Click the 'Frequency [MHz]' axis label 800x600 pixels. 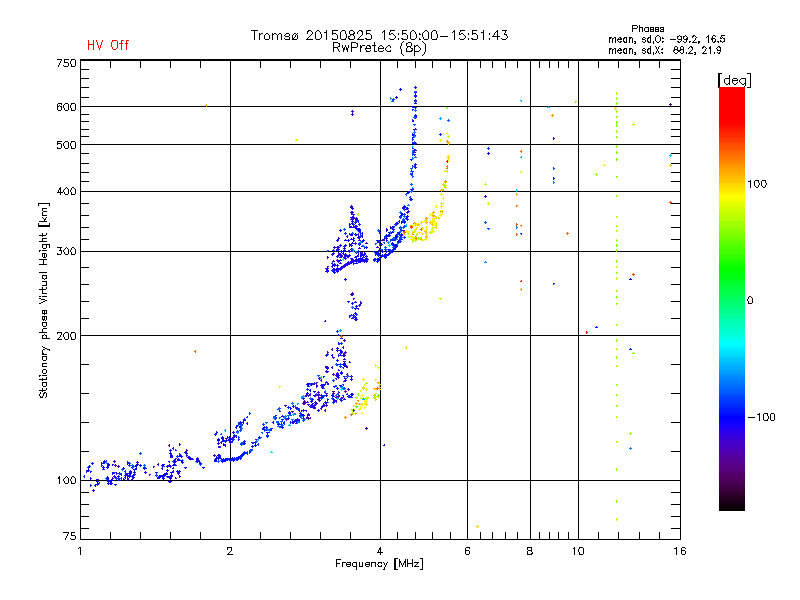point(379,564)
